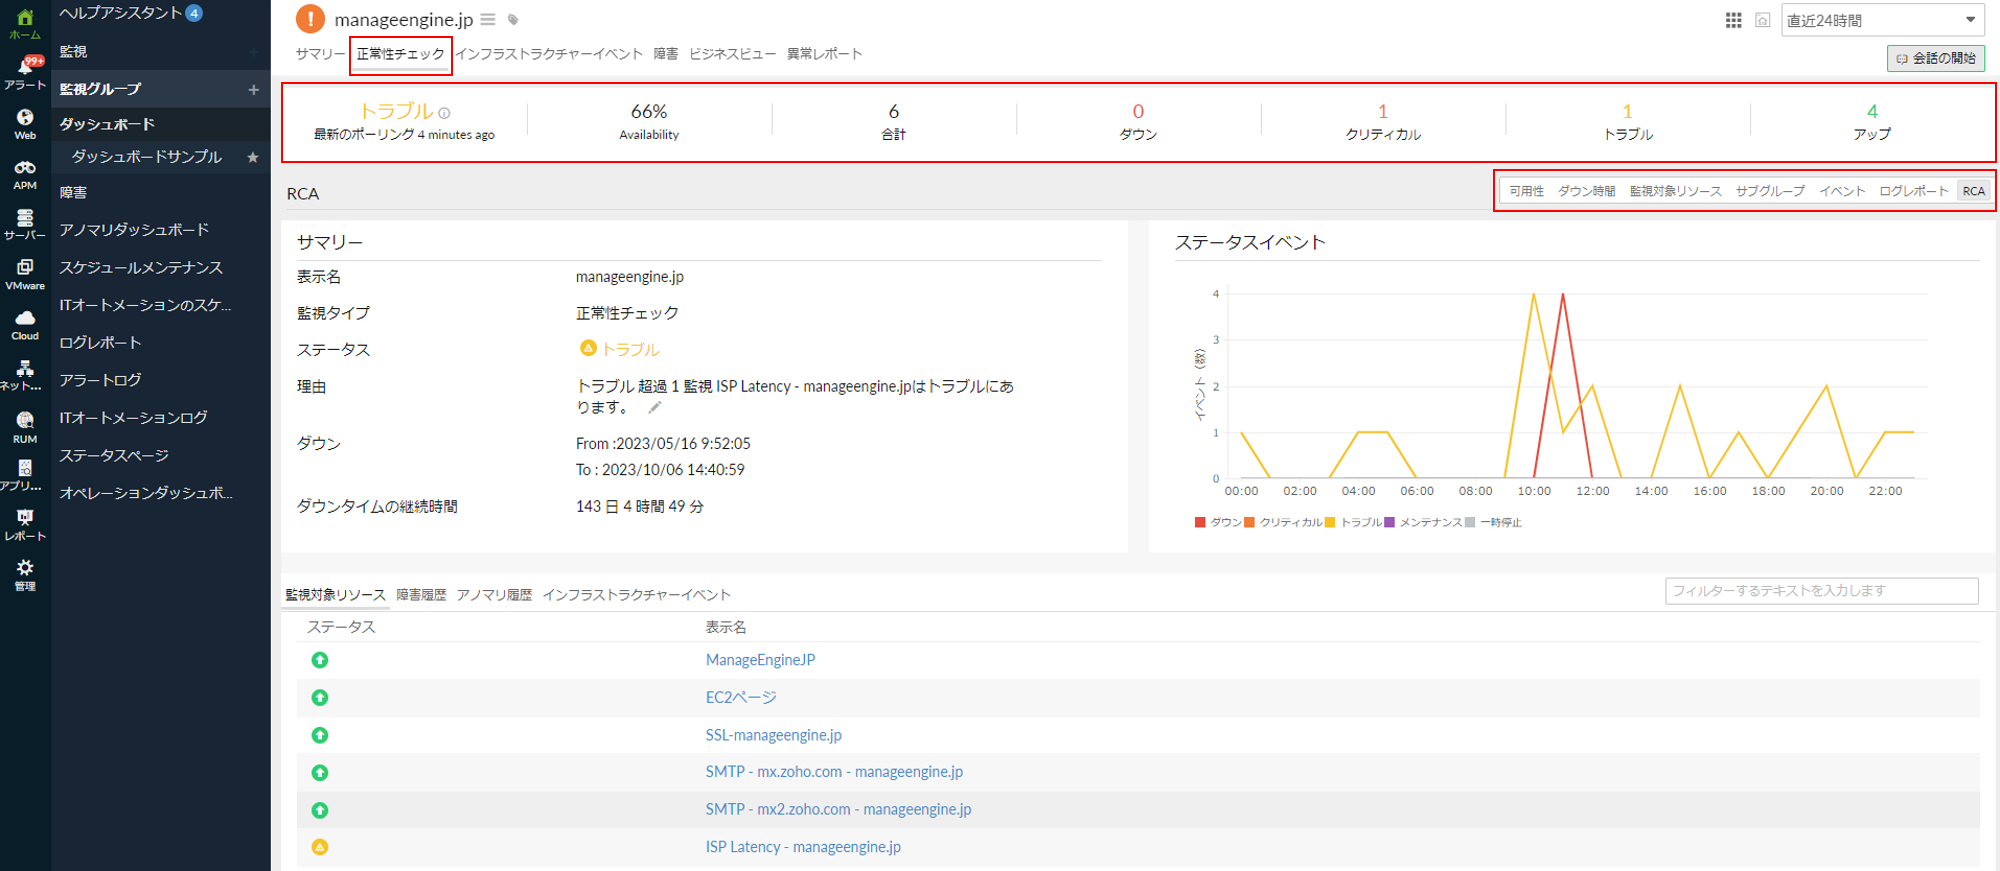Toggle ダウン series in chart legend
This screenshot has width=2000, height=871.
pos(1218,522)
